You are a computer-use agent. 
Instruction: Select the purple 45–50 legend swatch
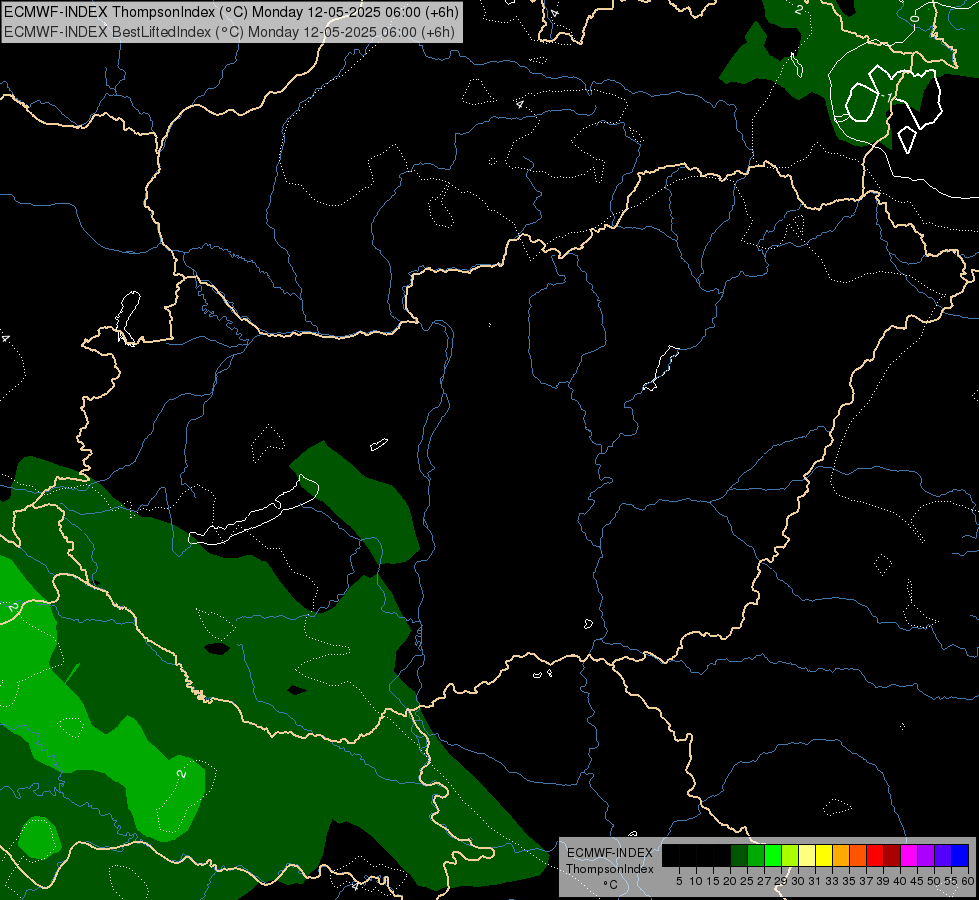[x=926, y=855]
